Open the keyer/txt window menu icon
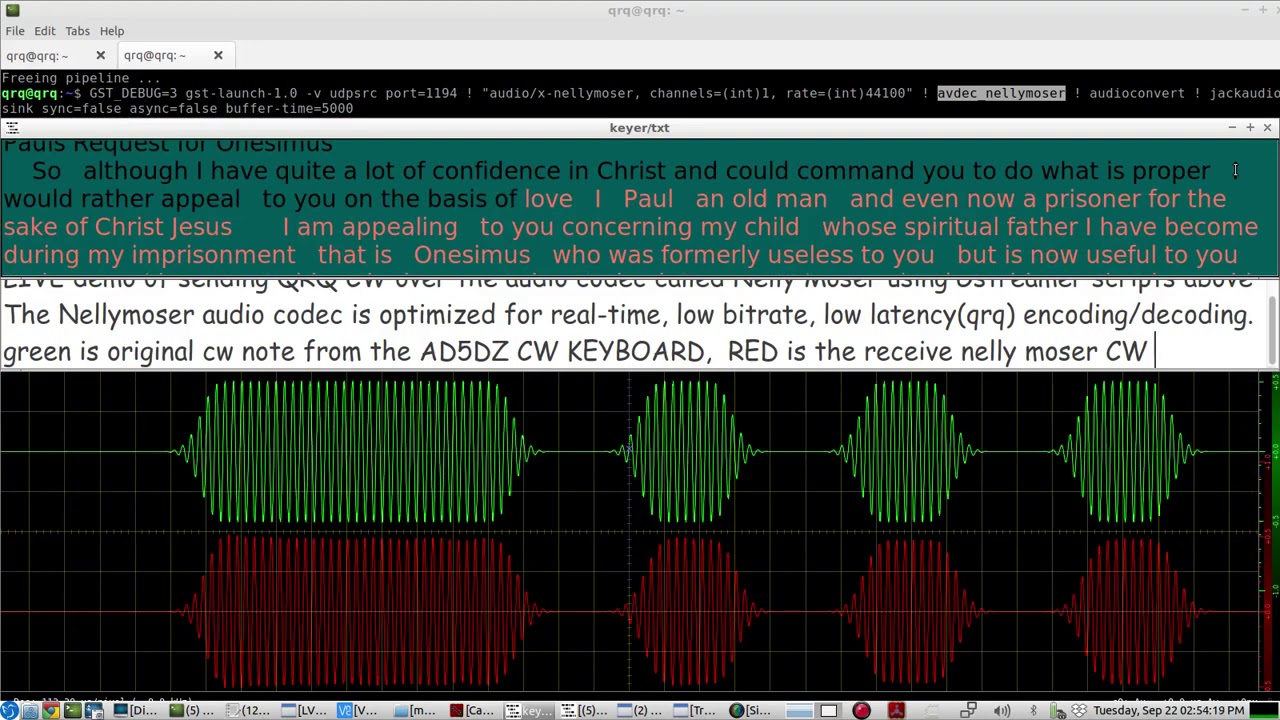Image resolution: width=1280 pixels, height=720 pixels. click(12, 128)
